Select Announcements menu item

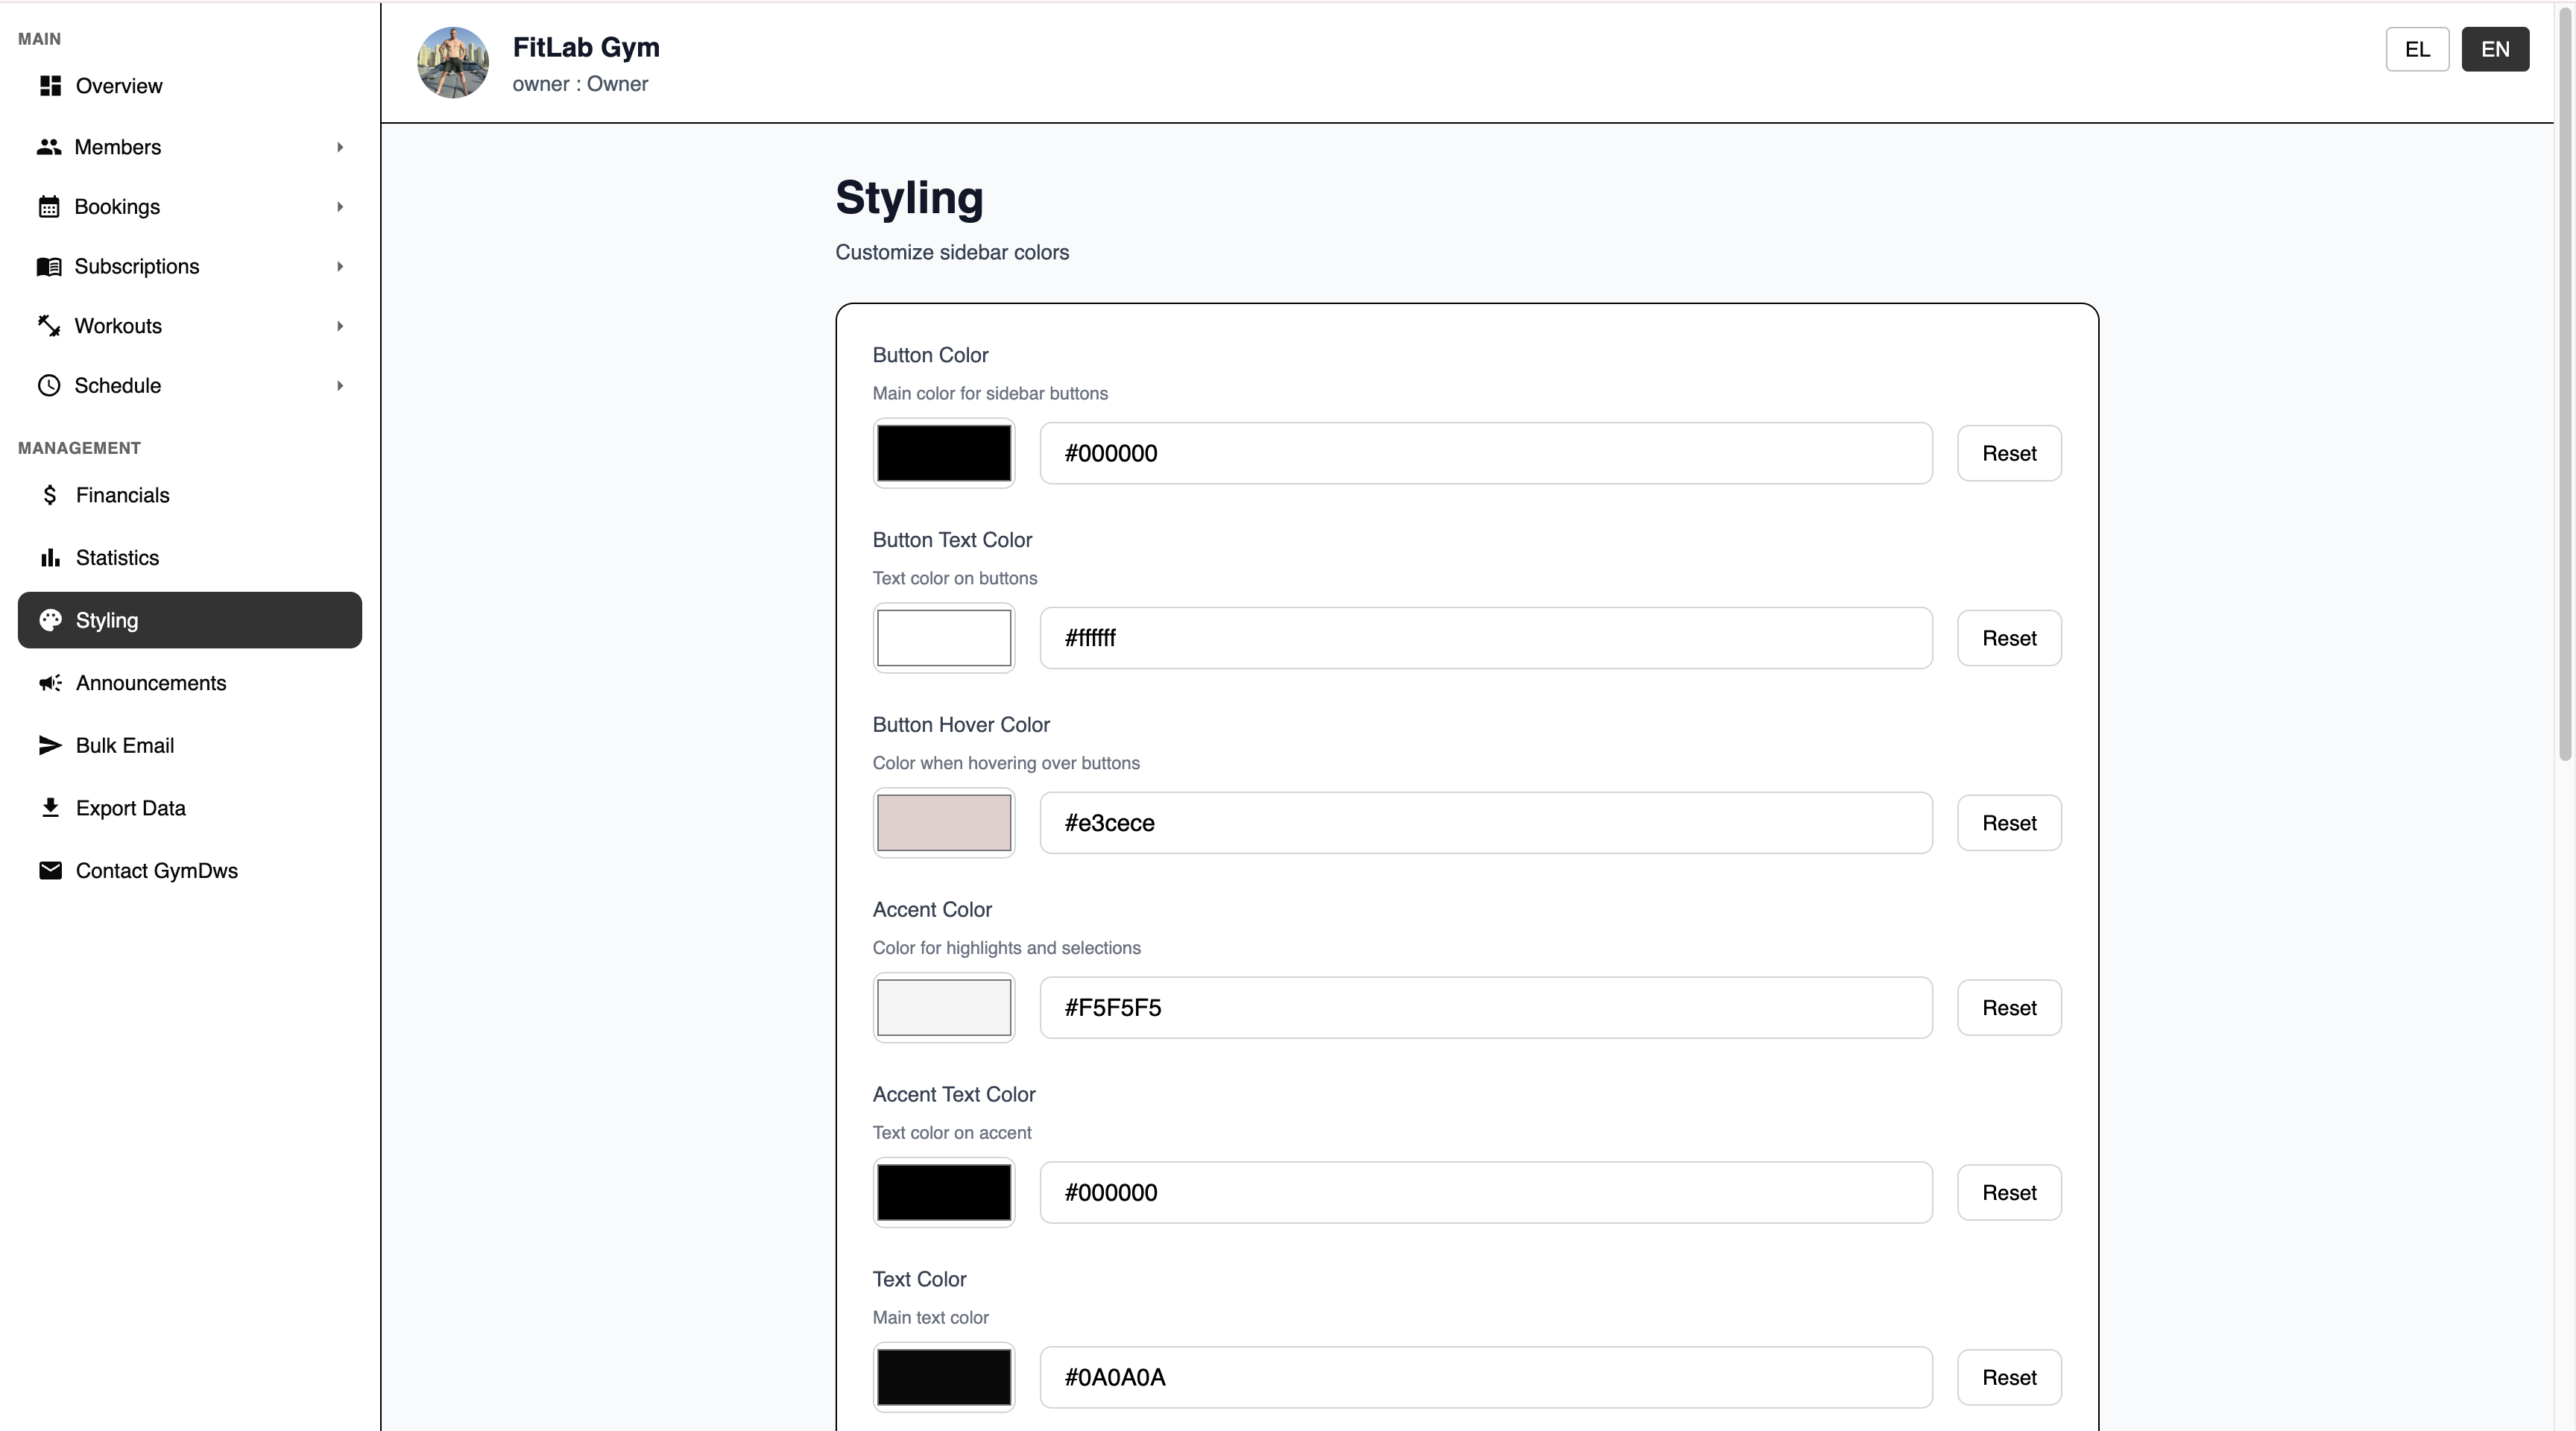click(190, 683)
